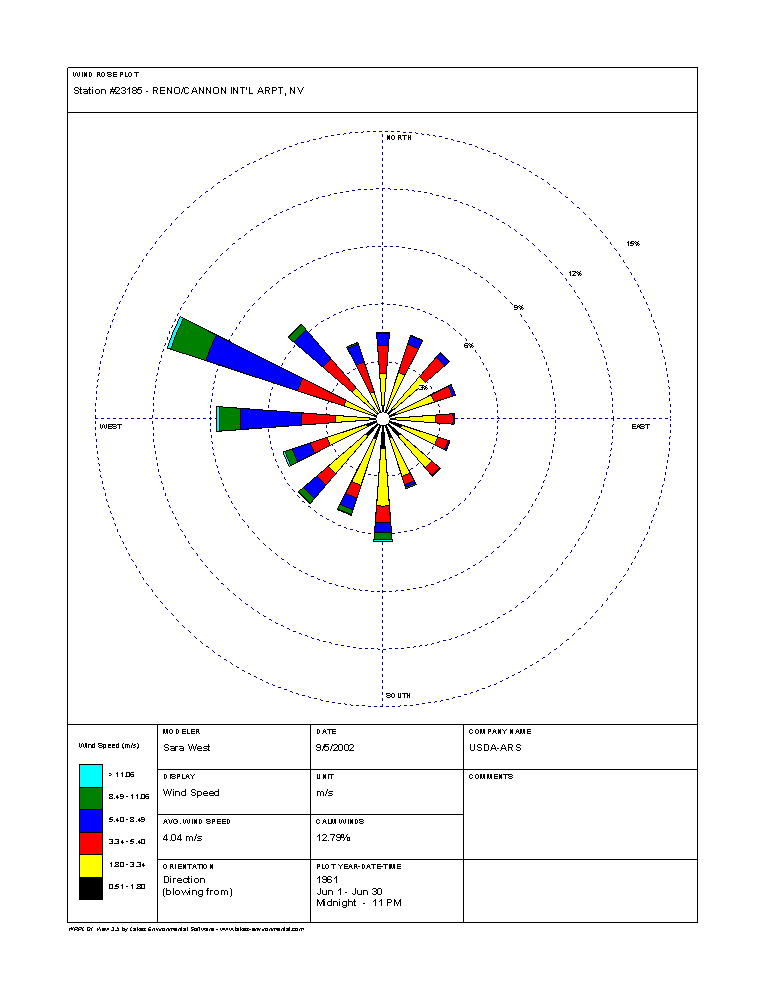Click the west wind petal's blue segment
The width and height of the screenshot is (765, 990).
(x=271, y=419)
